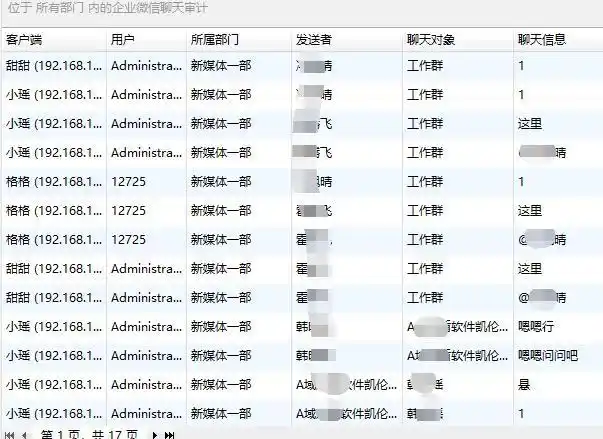The height and width of the screenshot is (439, 603).
Task: Select client 小瑶 in the 嗯嗯问问吧 row
Action: pos(54,356)
